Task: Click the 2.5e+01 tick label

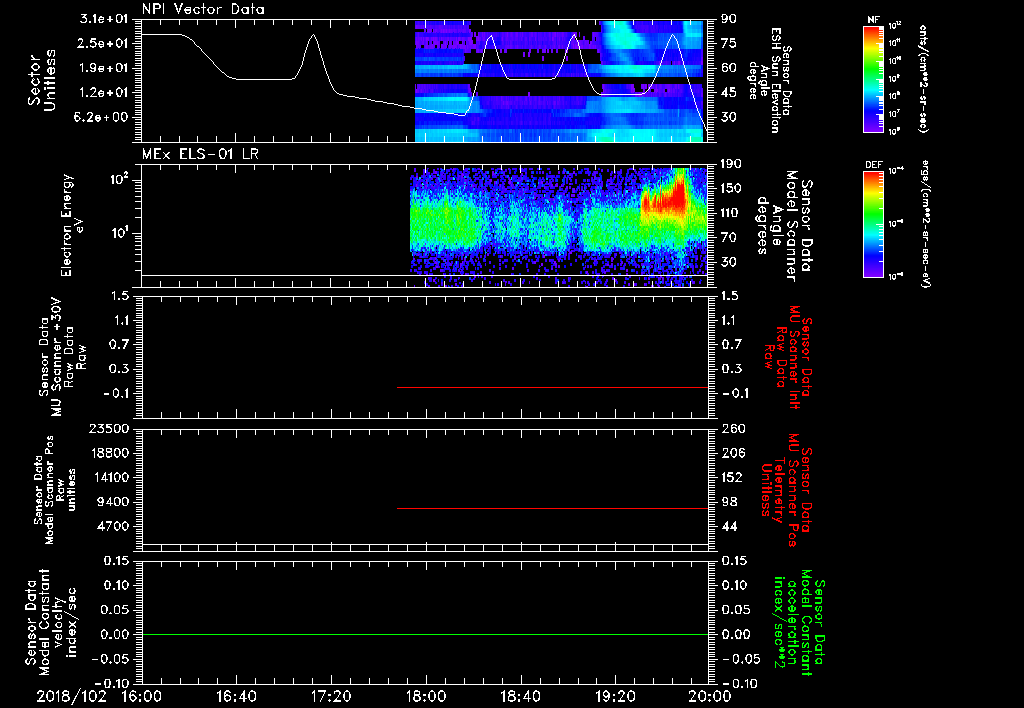Action: 103,43
